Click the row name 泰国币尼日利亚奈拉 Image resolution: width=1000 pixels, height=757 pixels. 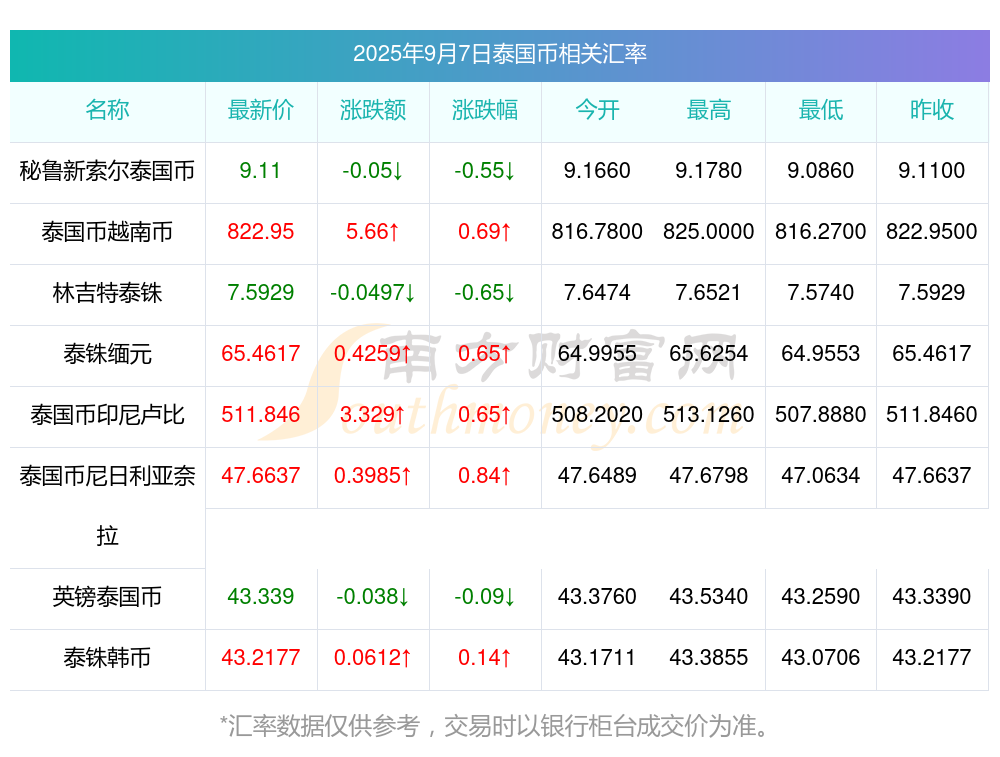pyautogui.click(x=107, y=506)
